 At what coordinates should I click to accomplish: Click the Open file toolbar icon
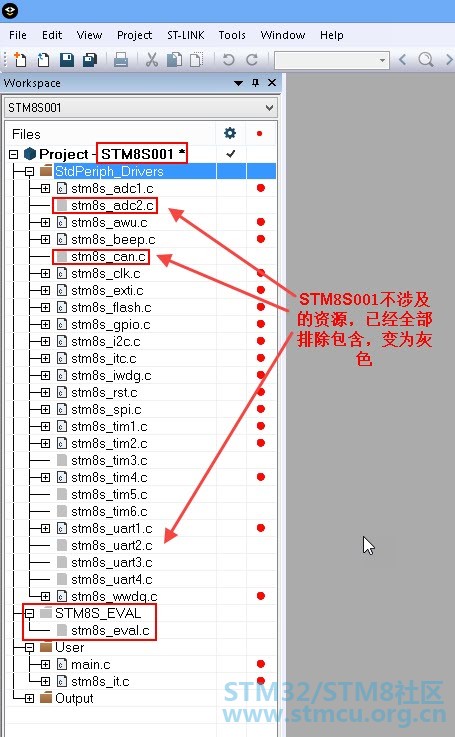pos(43,60)
